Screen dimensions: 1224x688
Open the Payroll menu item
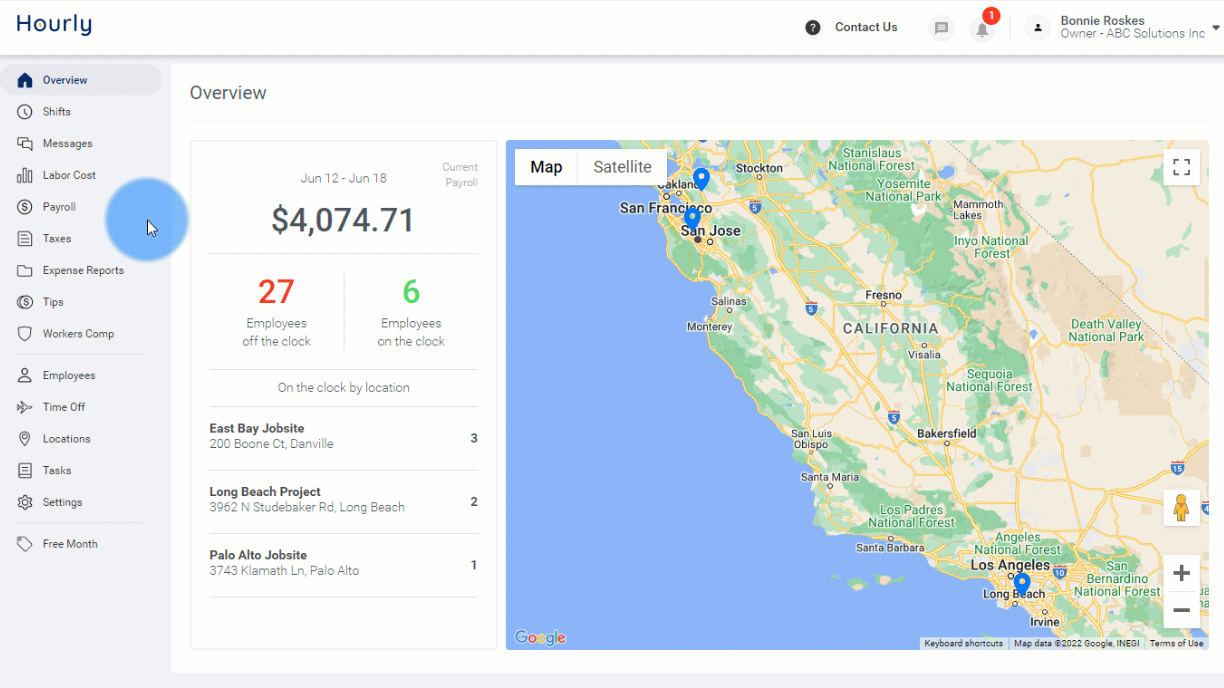click(81, 207)
